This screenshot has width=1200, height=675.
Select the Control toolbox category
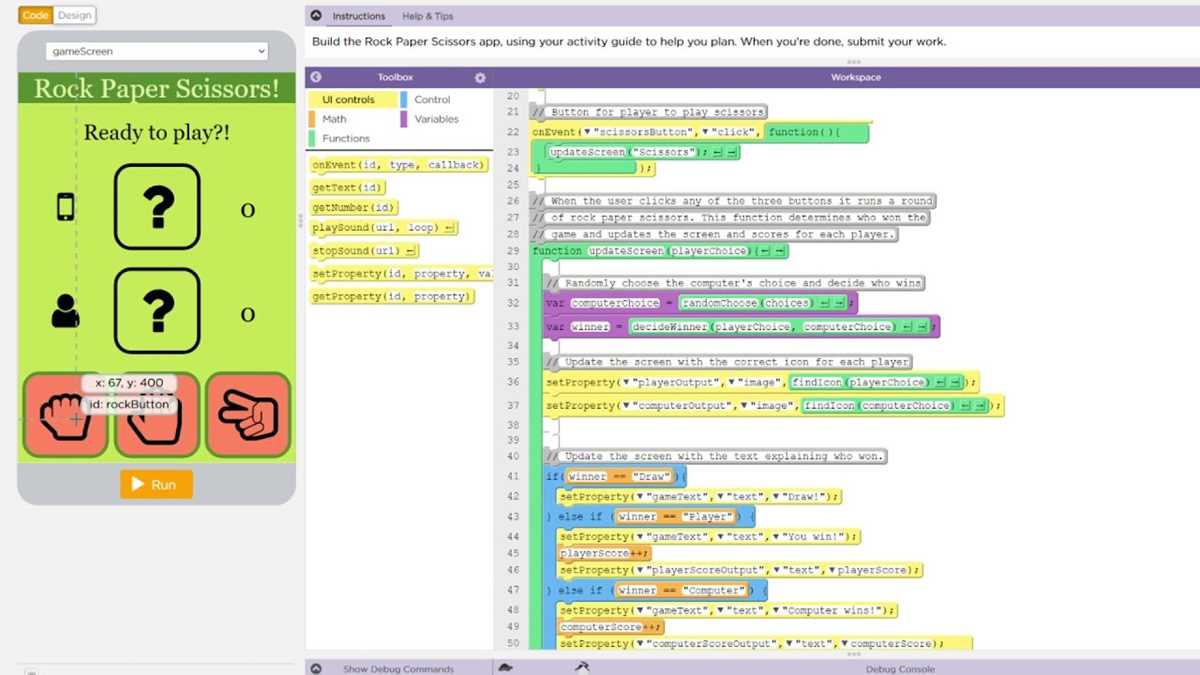[x=432, y=100]
